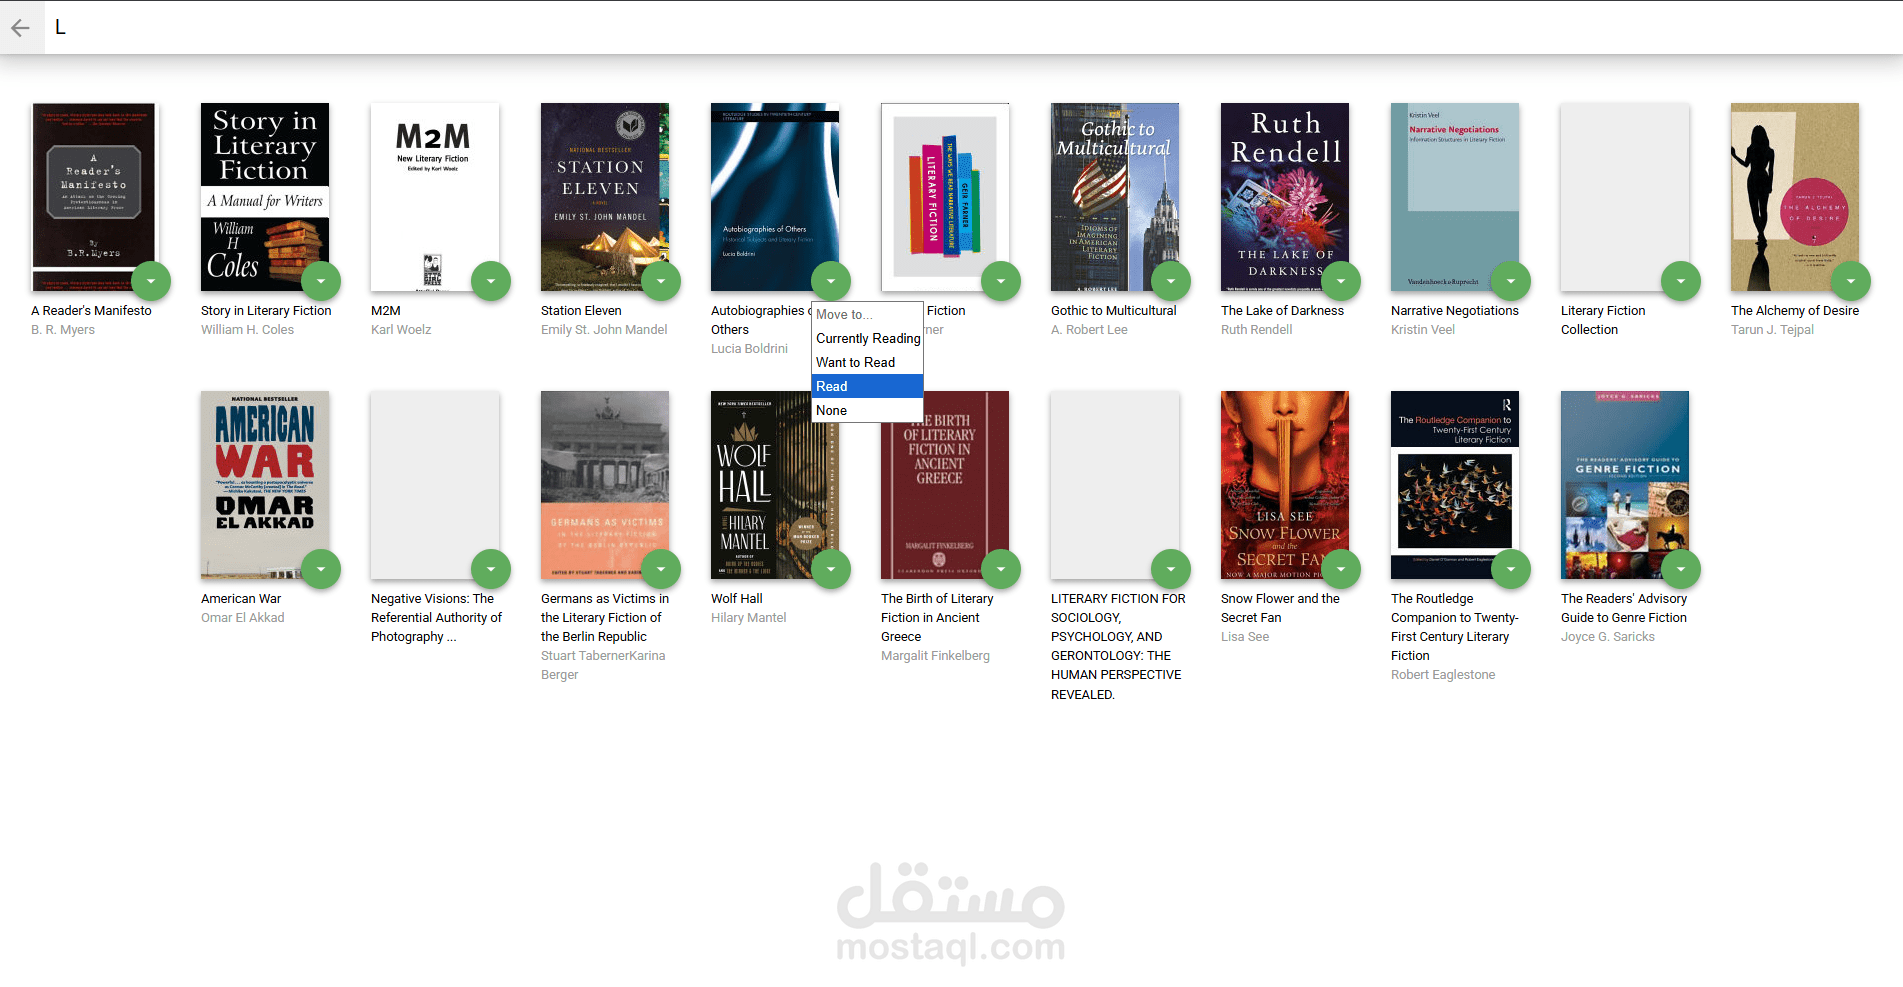Click author name 'A. Robert Lee'
This screenshot has height=987, width=1903.
tap(1089, 330)
